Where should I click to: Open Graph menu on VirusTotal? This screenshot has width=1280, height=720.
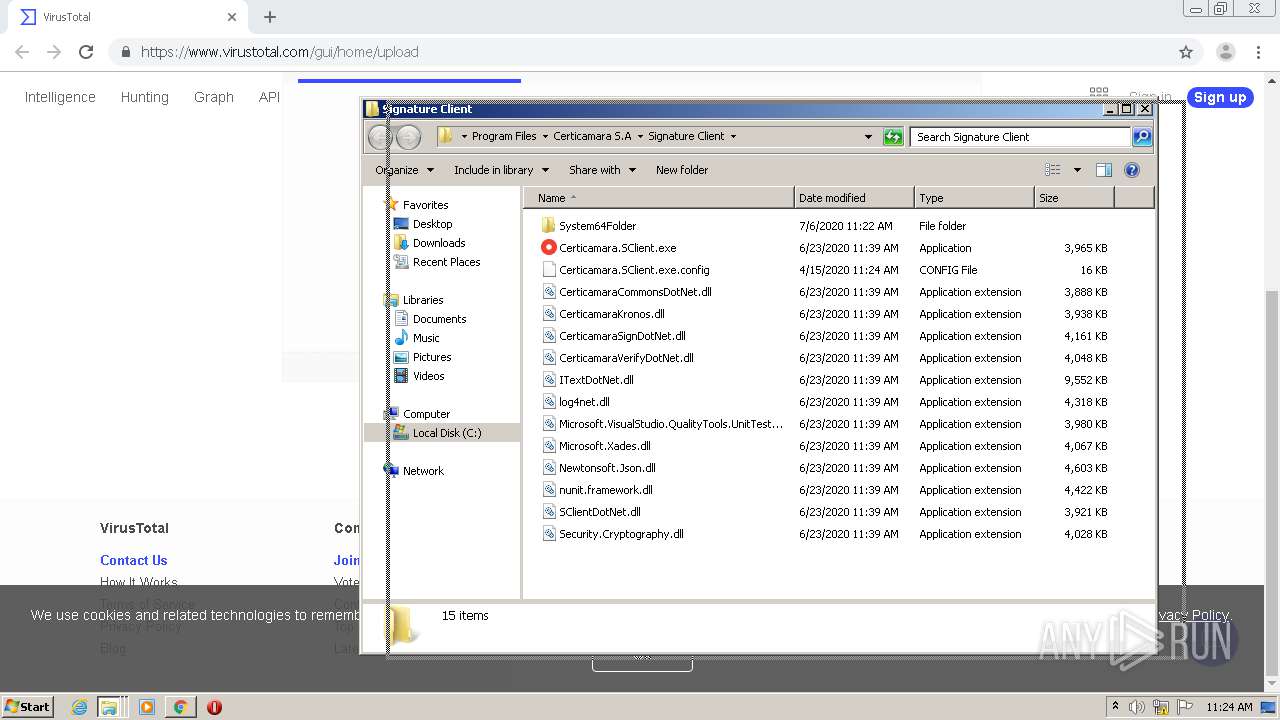tap(214, 97)
